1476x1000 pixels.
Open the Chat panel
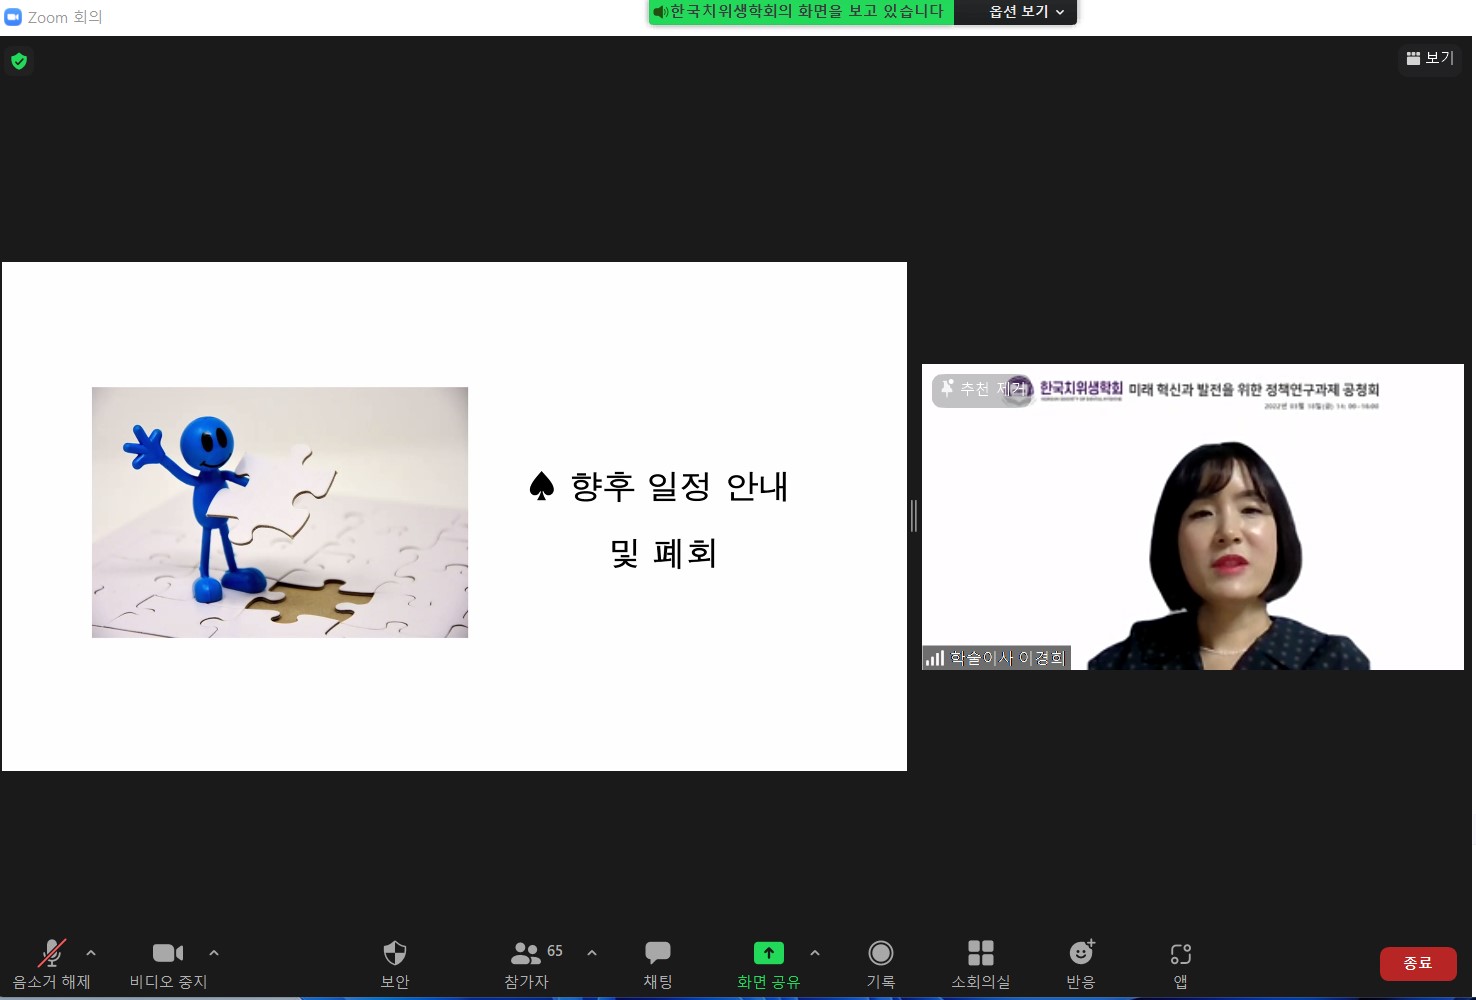pyautogui.click(x=657, y=964)
